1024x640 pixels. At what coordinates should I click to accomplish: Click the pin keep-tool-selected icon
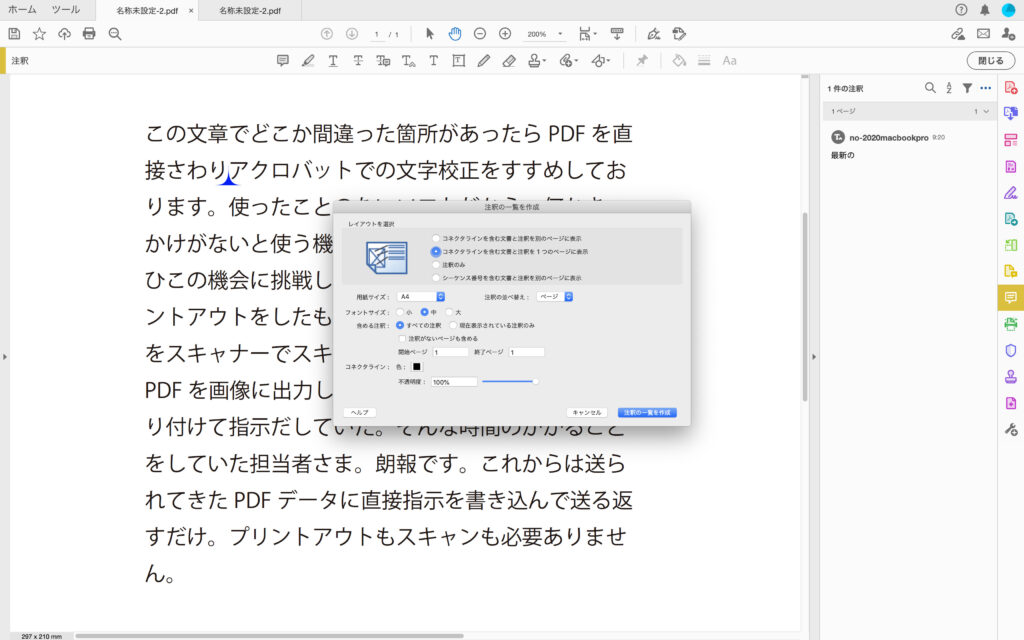(x=642, y=61)
